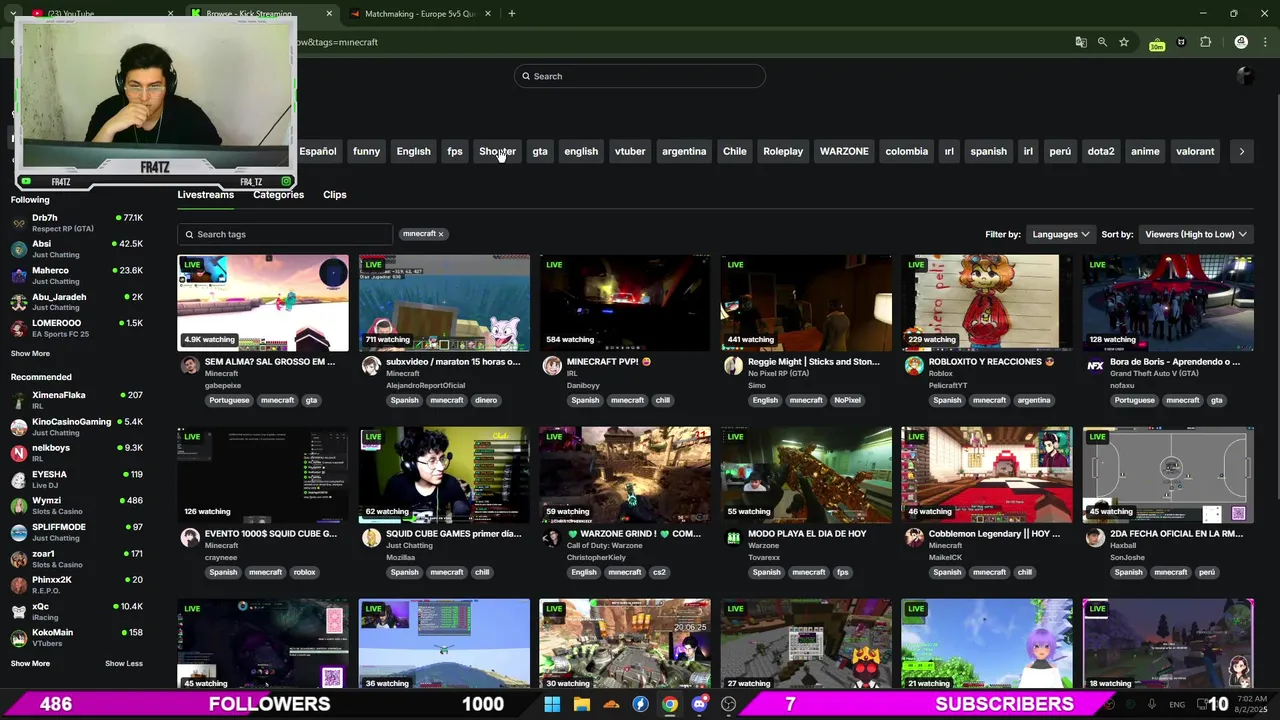Click the orange cloud taskbar icon

[611, 704]
